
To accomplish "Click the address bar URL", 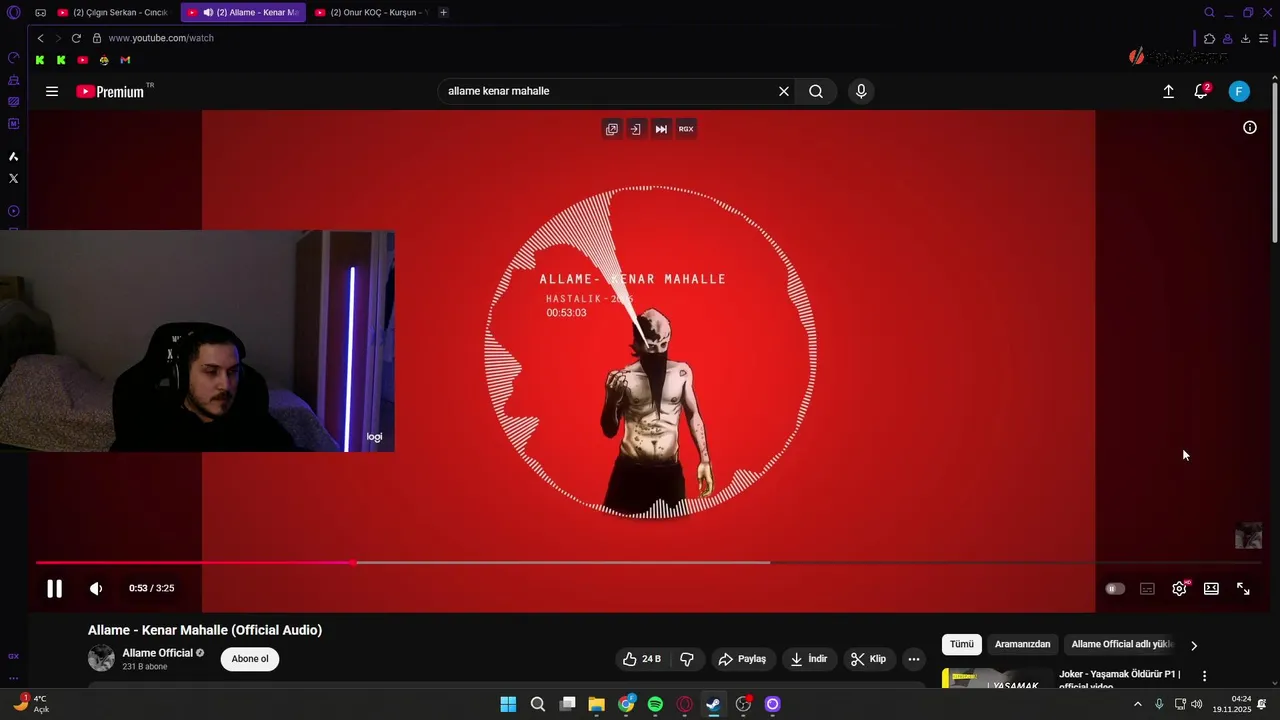I will point(161,38).
